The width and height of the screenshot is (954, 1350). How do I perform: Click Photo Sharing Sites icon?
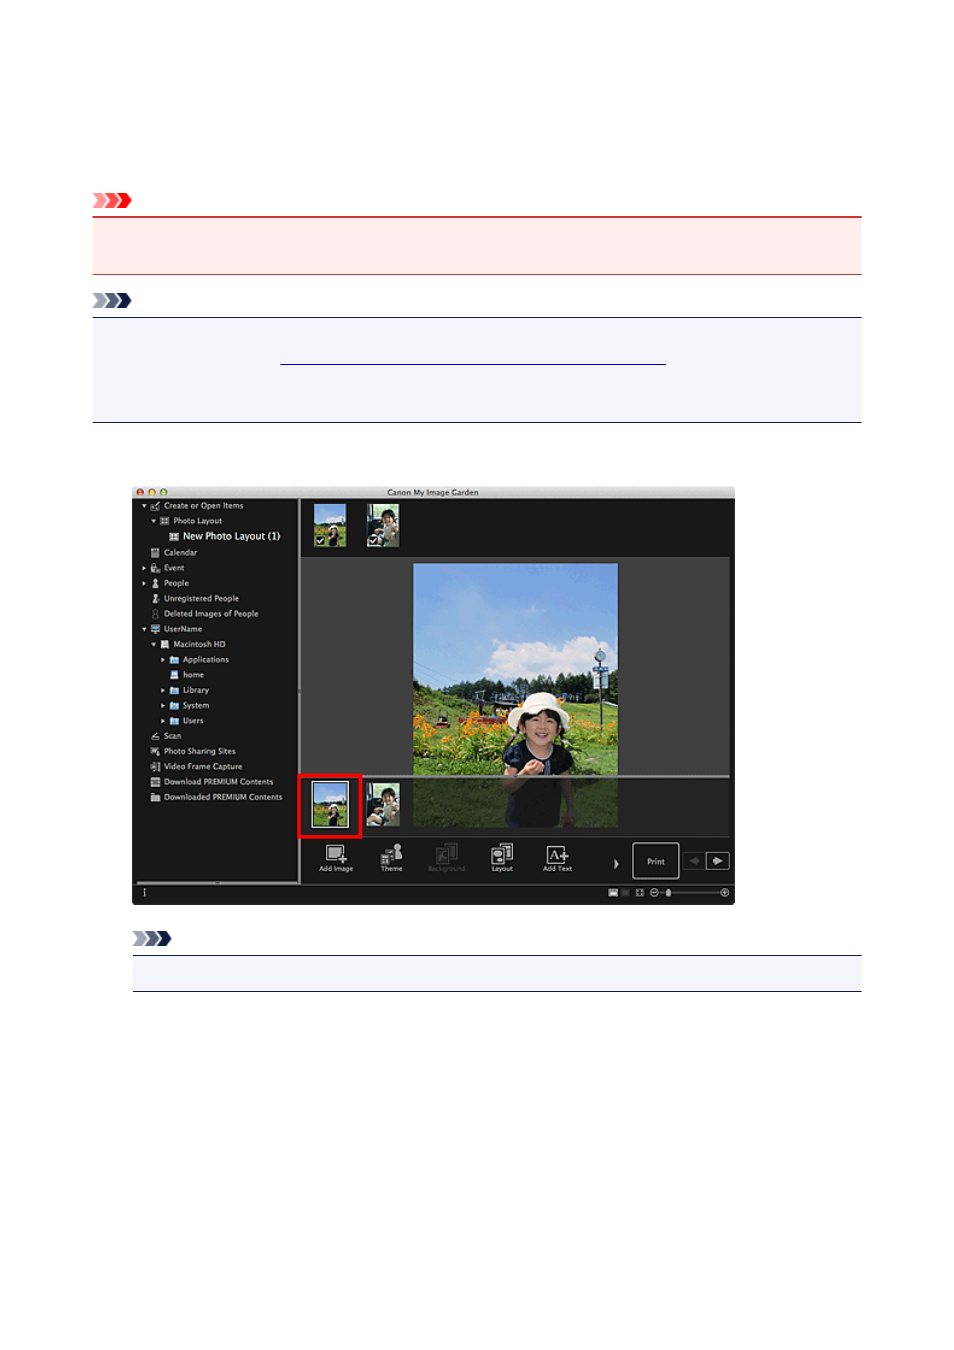point(155,751)
